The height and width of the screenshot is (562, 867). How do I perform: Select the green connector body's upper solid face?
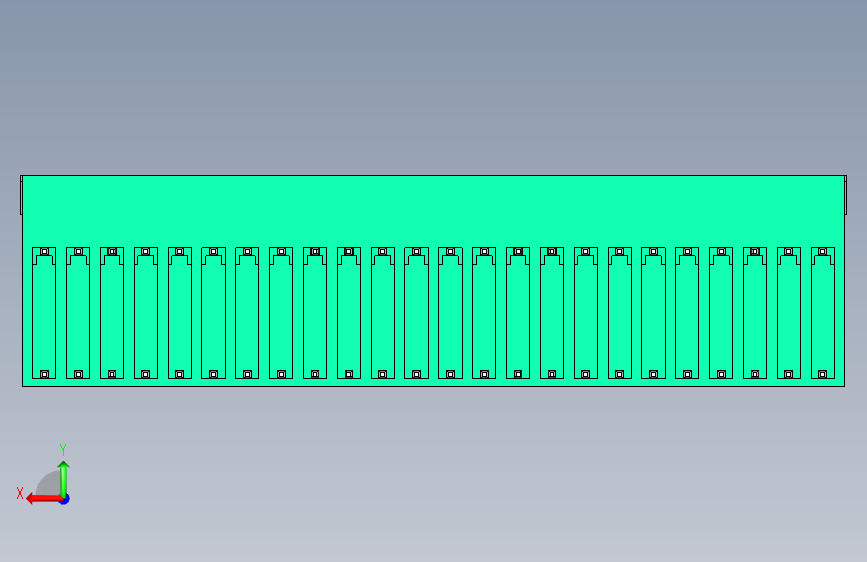pyautogui.click(x=434, y=211)
